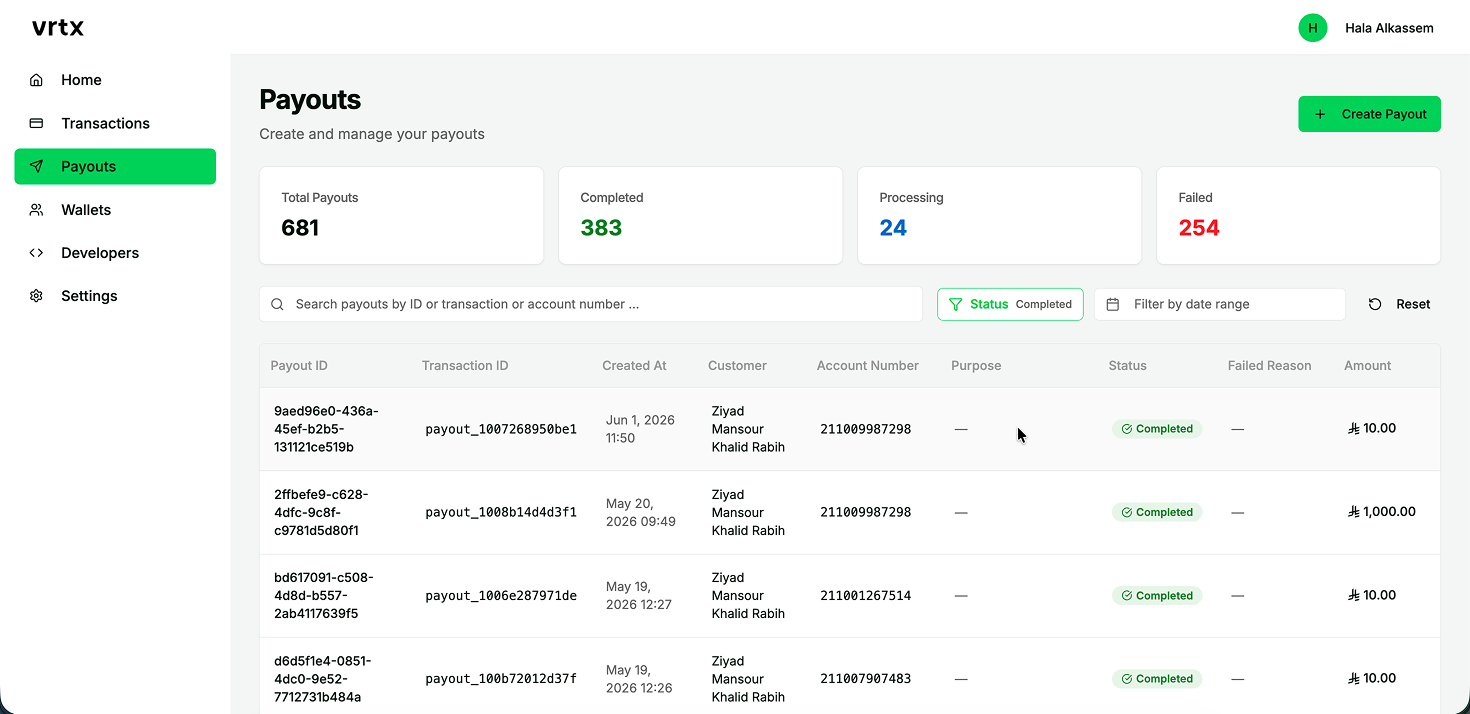Navigate to Developers section

[x=115, y=253]
